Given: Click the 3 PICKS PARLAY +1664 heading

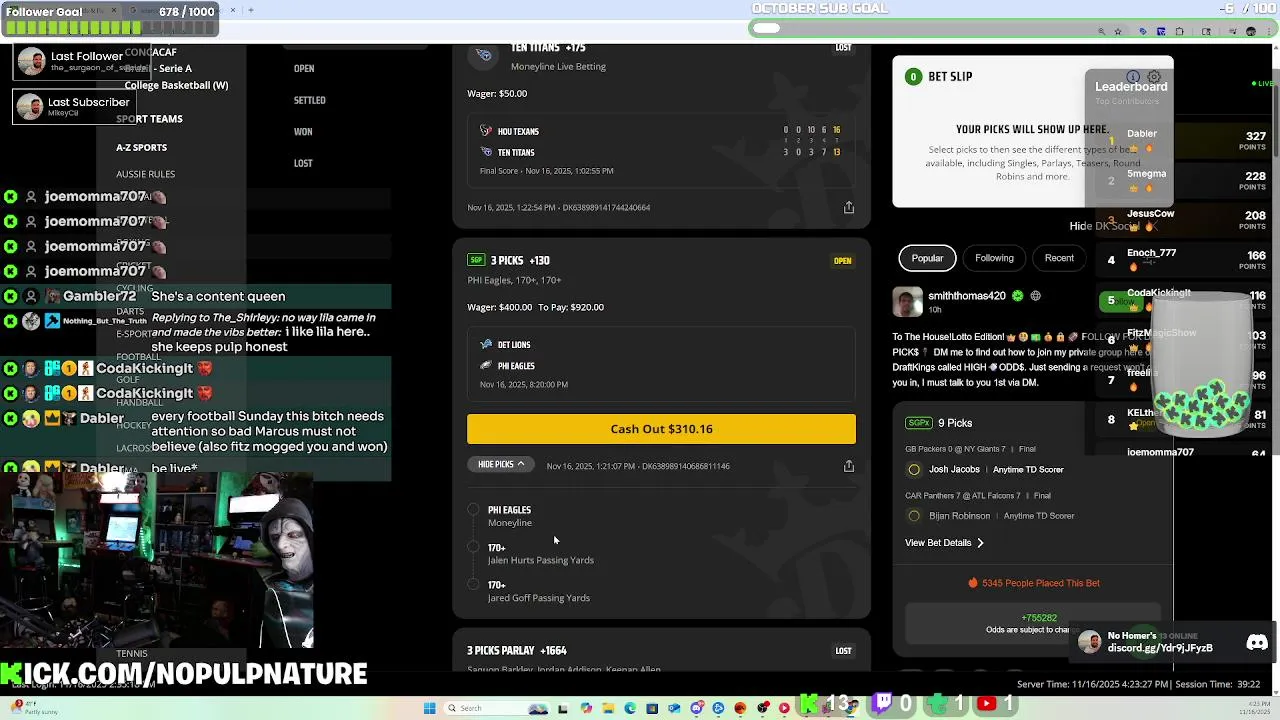Looking at the screenshot, I should click(517, 651).
